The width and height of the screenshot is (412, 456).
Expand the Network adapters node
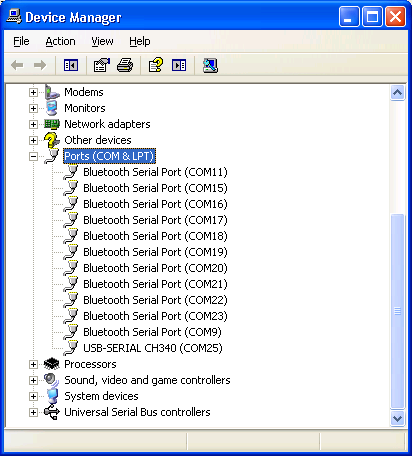click(x=33, y=124)
